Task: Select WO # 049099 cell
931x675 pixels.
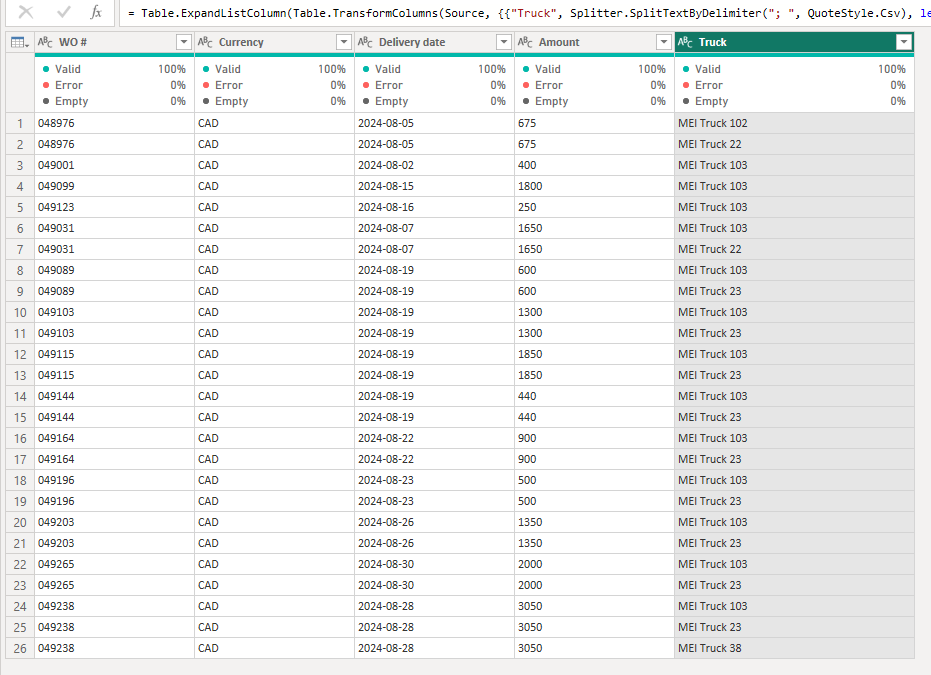Action: (x=115, y=186)
